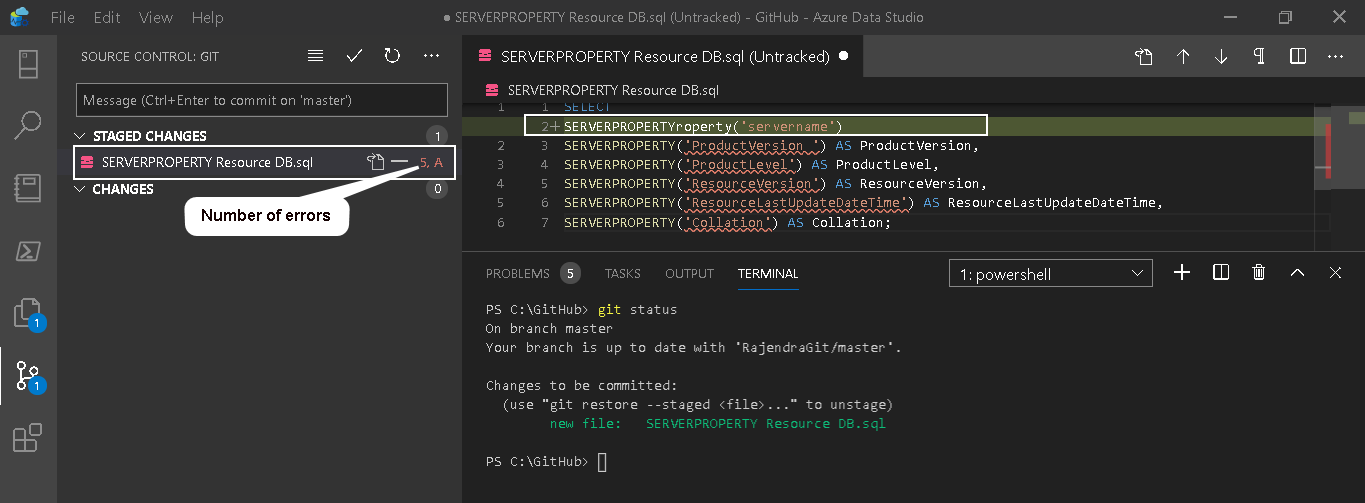The width and height of the screenshot is (1365, 503).
Task: Go to next change with the down arrow
Action: click(x=1221, y=57)
